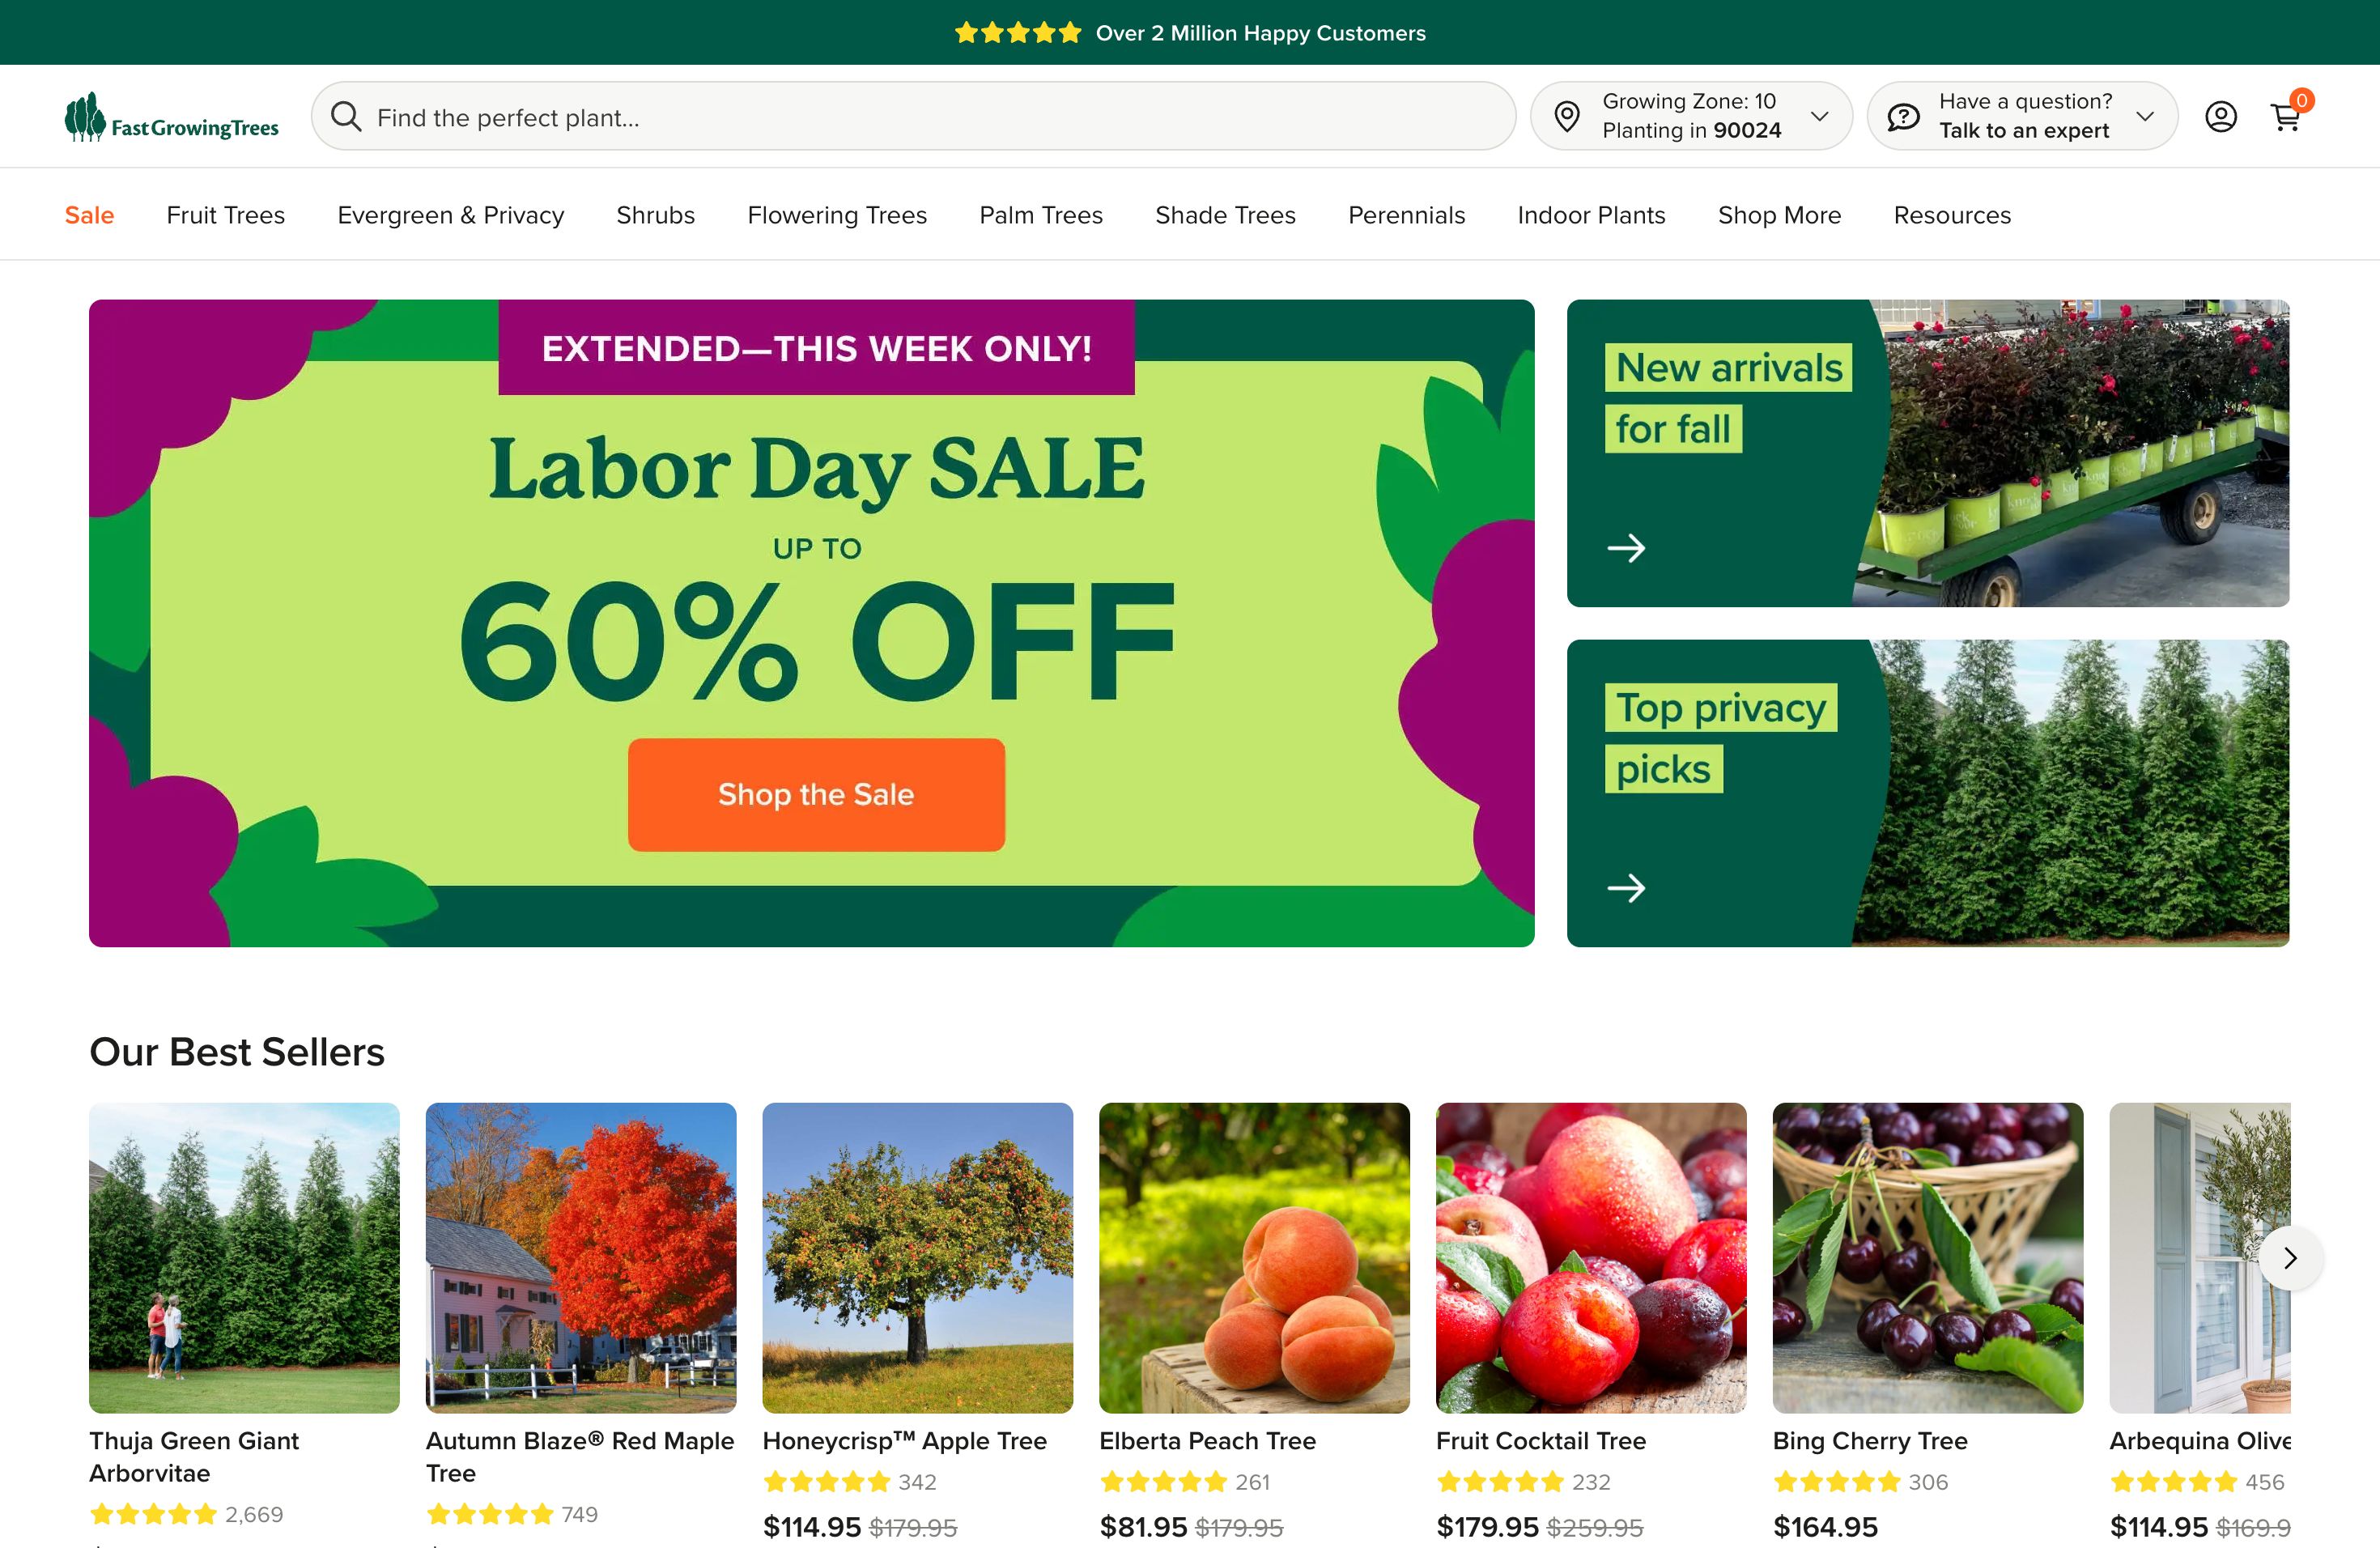Open the Bing Cherry Tree product image
Viewport: 2380px width, 1548px height.
click(x=1927, y=1258)
